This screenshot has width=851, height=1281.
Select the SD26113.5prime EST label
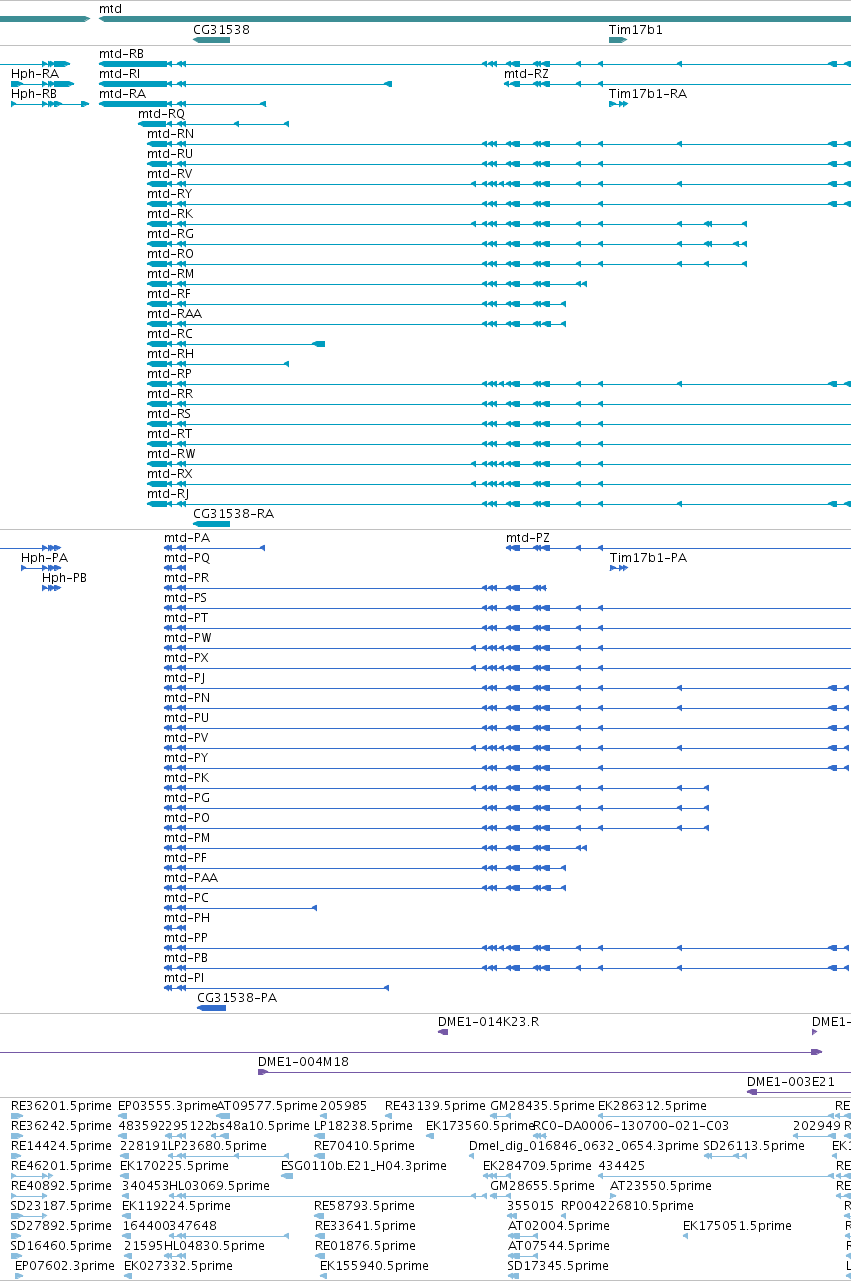pyautogui.click(x=754, y=1145)
